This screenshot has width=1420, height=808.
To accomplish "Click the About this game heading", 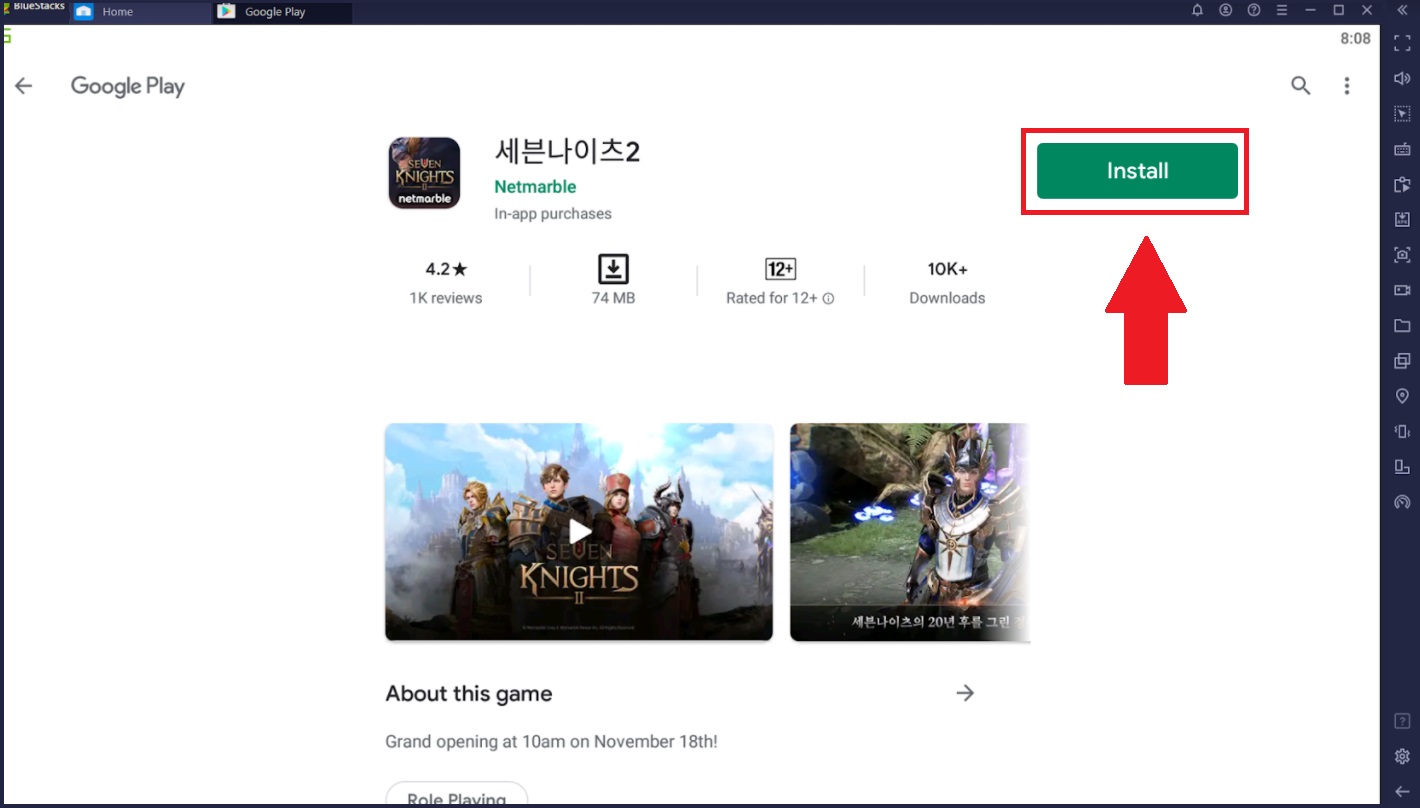I will (469, 694).
